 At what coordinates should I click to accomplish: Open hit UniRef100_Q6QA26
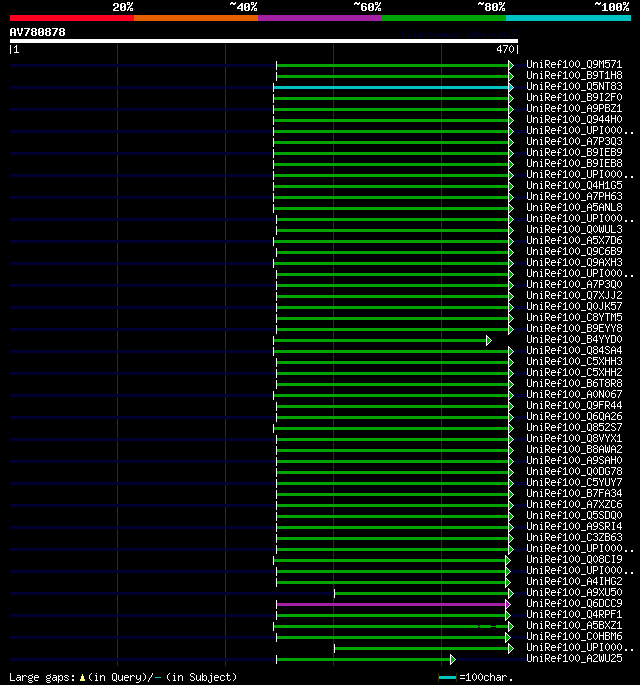[574, 417]
